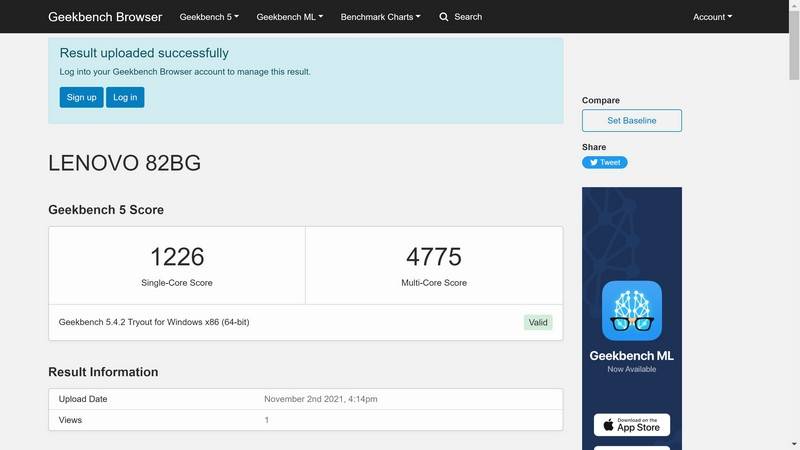The width and height of the screenshot is (800, 450).
Task: Click the Tweet button with the Twitter bird
Action: pyautogui.click(x=605, y=162)
